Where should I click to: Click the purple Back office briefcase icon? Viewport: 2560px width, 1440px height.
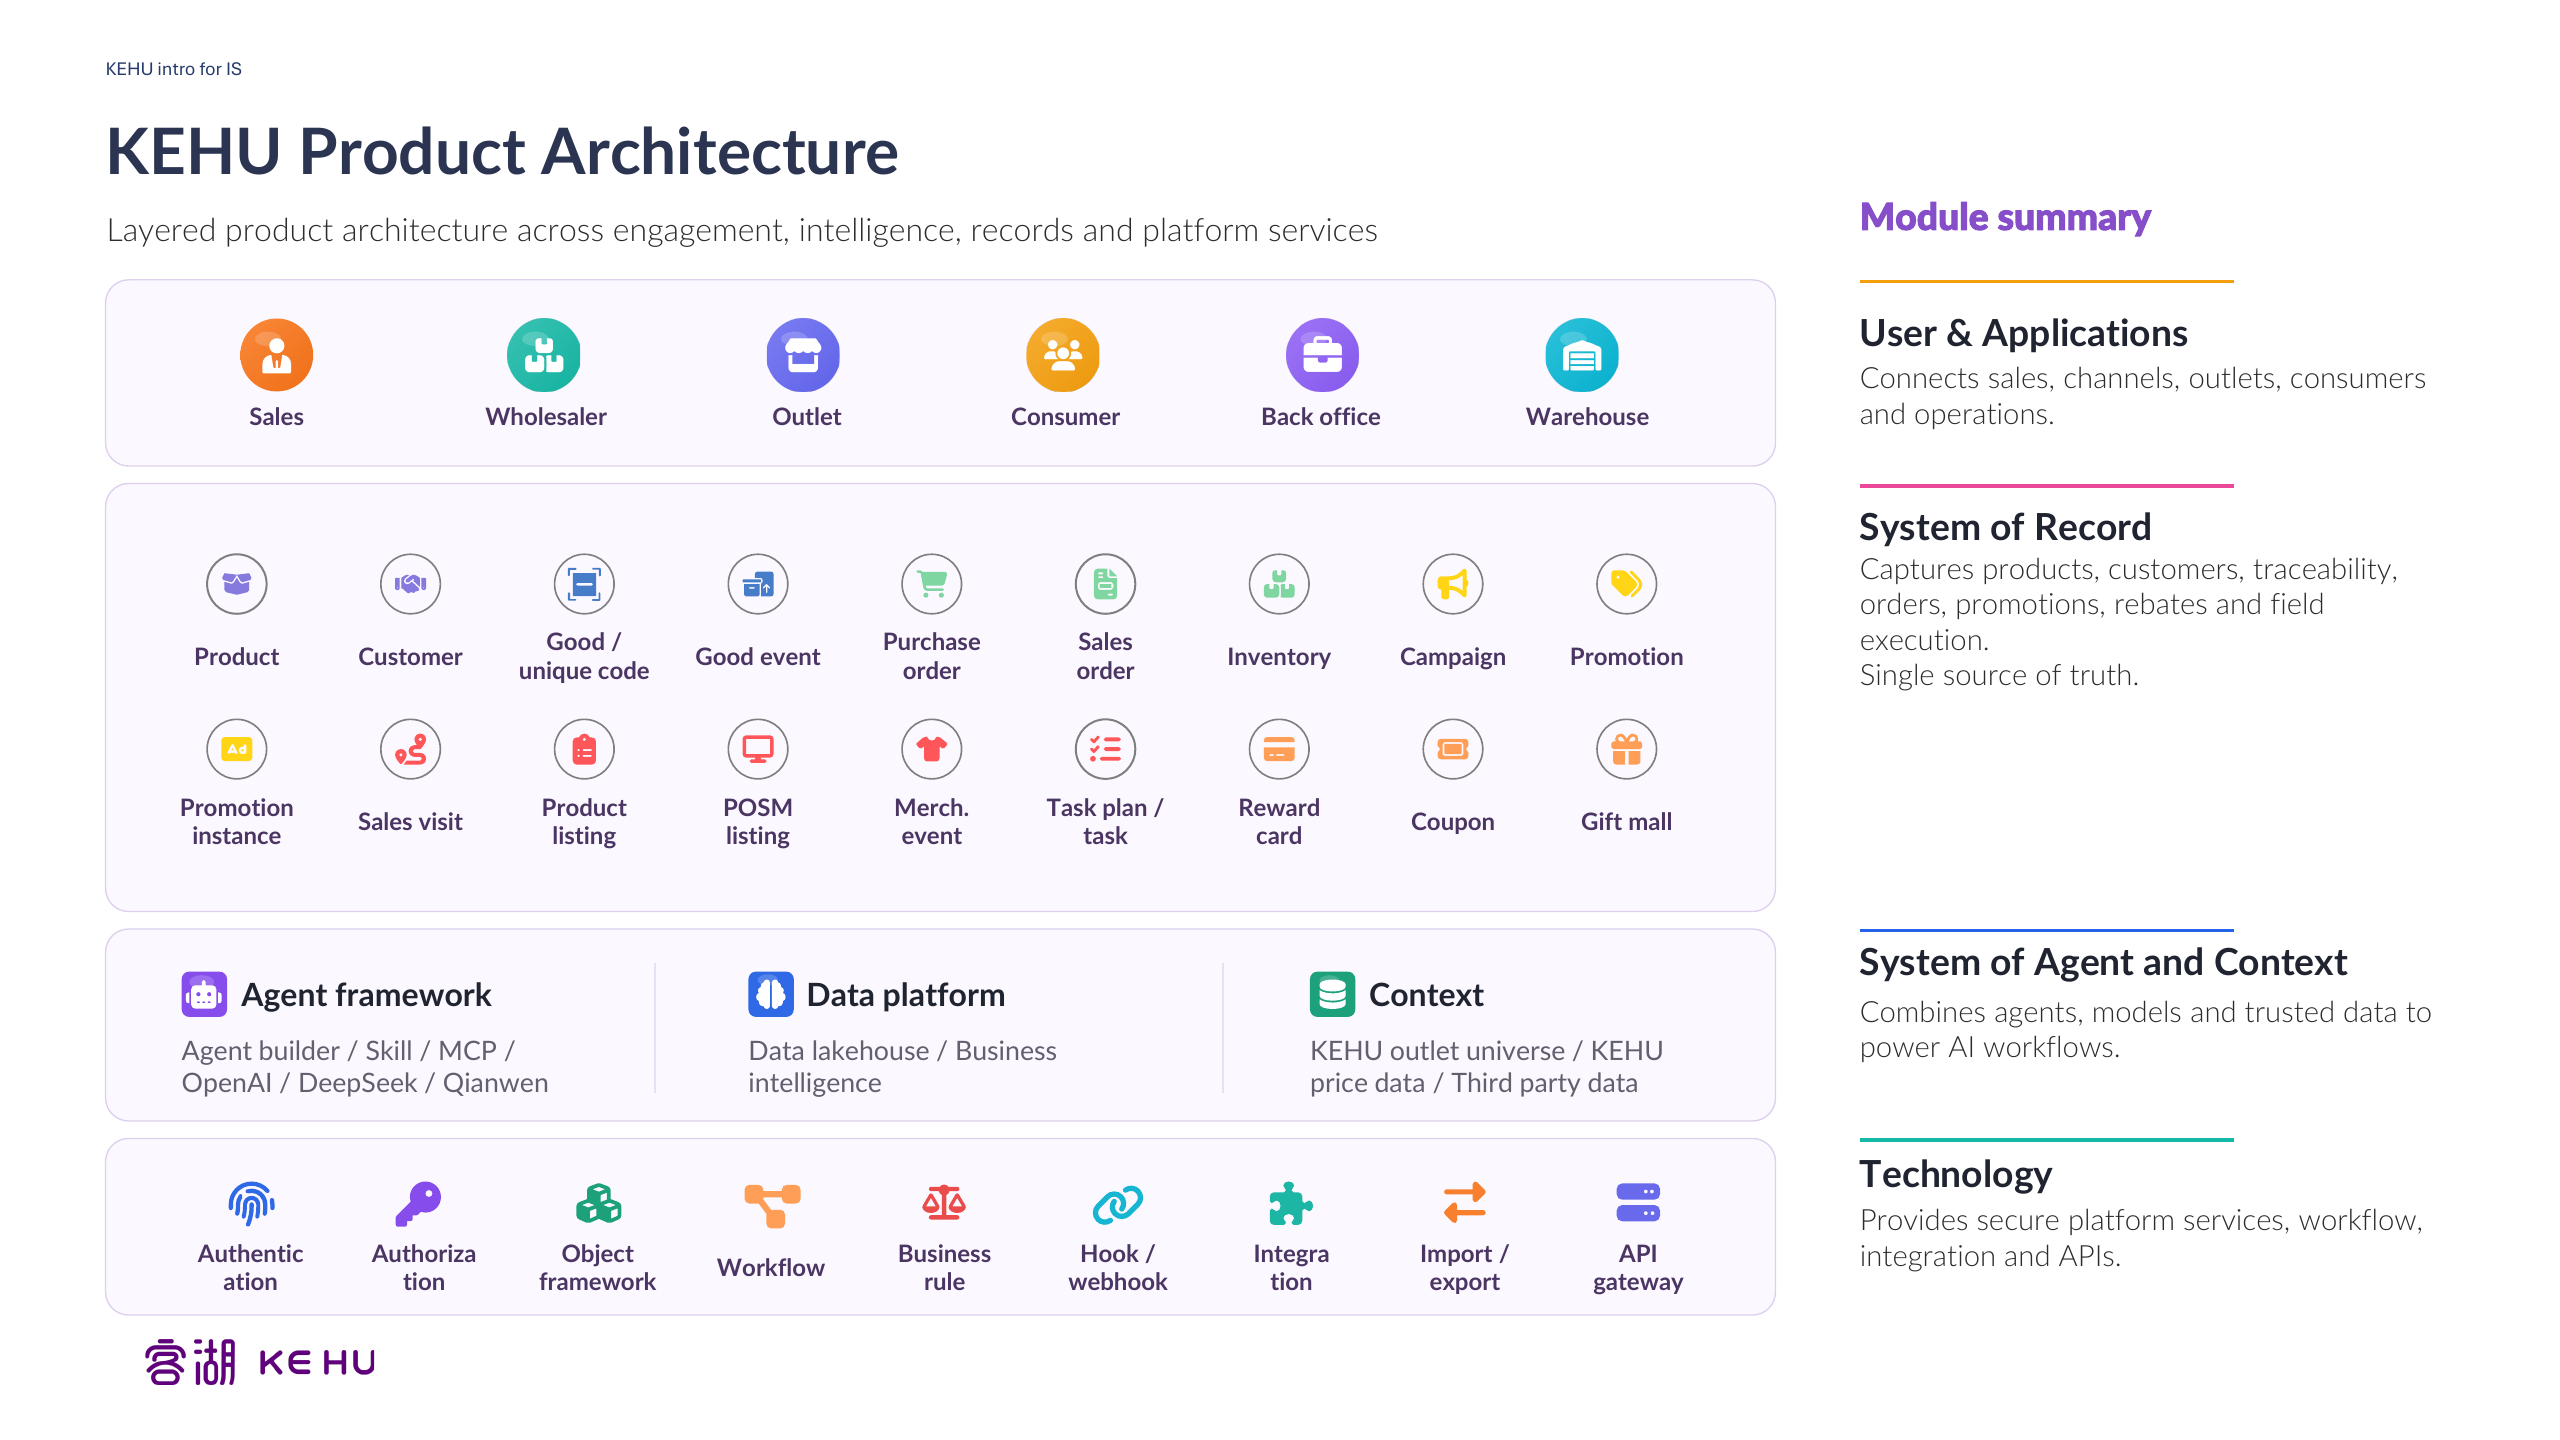point(1322,355)
